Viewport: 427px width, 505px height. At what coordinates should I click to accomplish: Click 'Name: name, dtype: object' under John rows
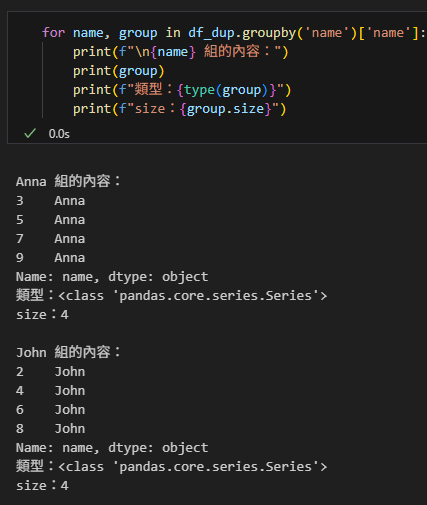[x=112, y=448]
